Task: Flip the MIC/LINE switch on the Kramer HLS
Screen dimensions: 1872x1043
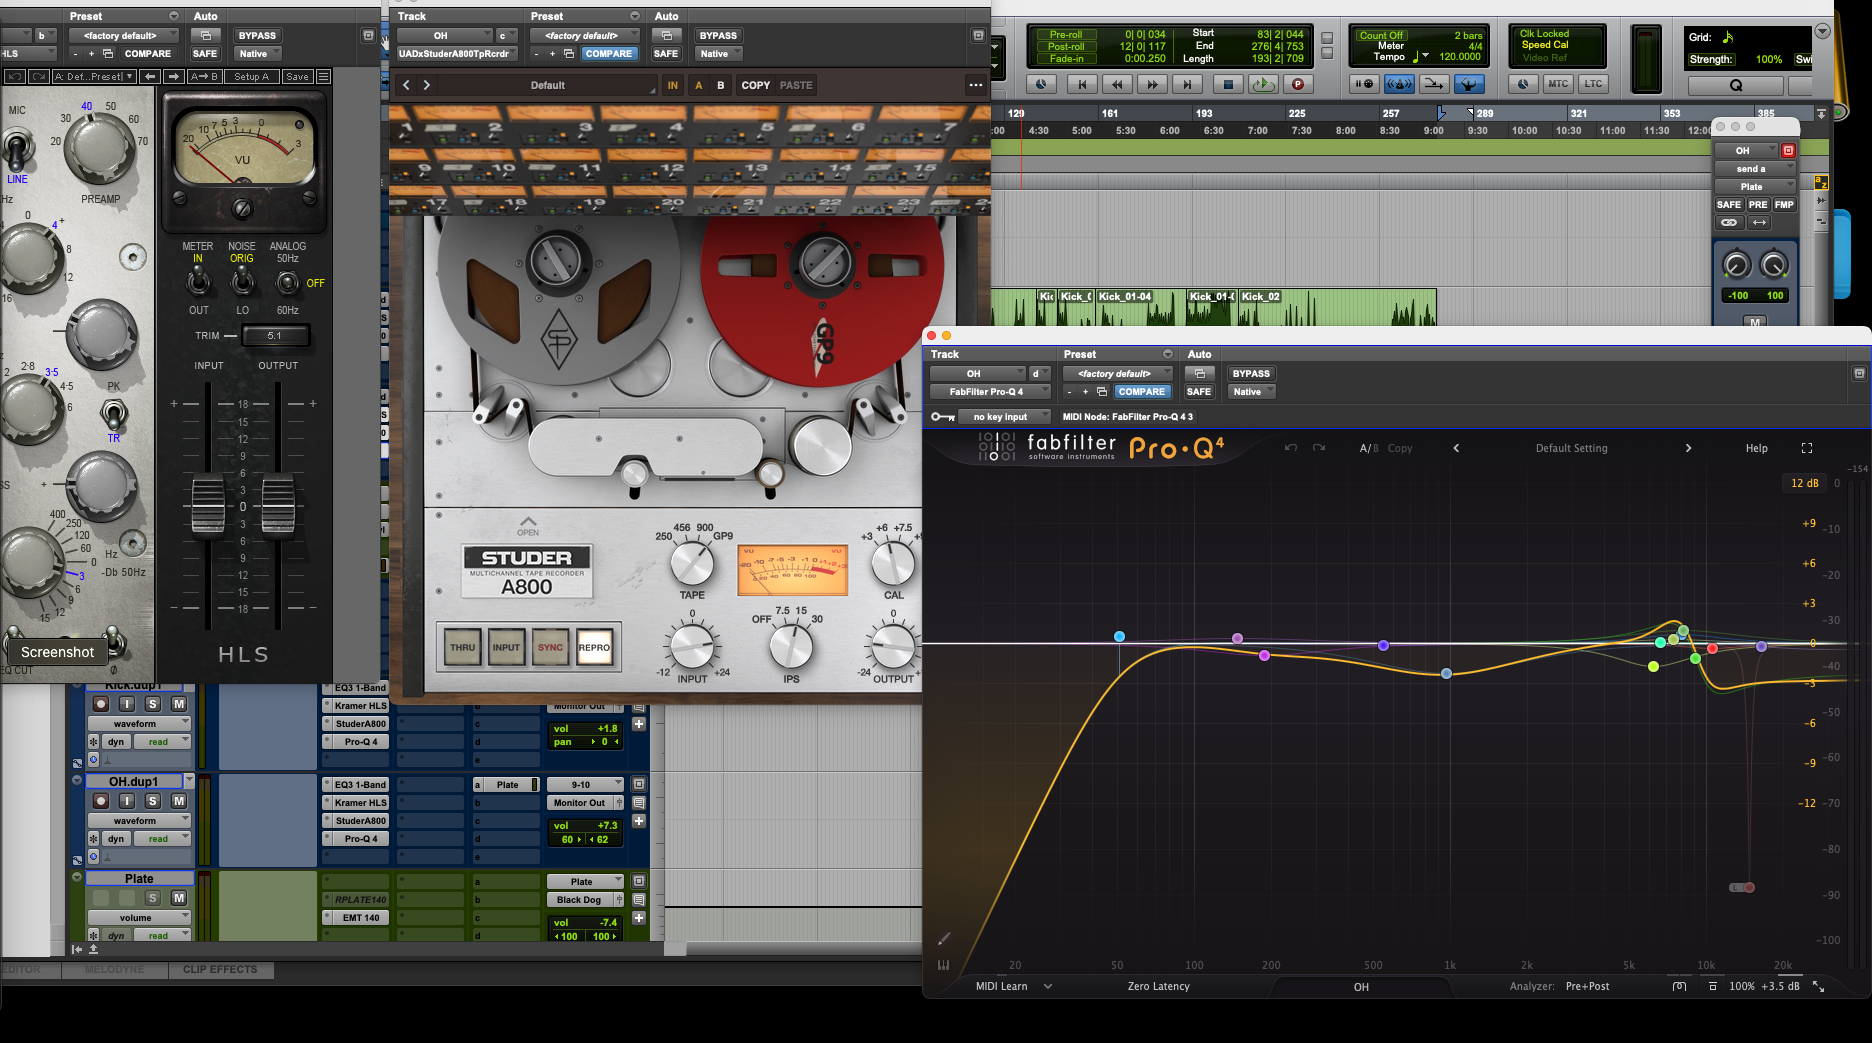Action: pos(16,148)
